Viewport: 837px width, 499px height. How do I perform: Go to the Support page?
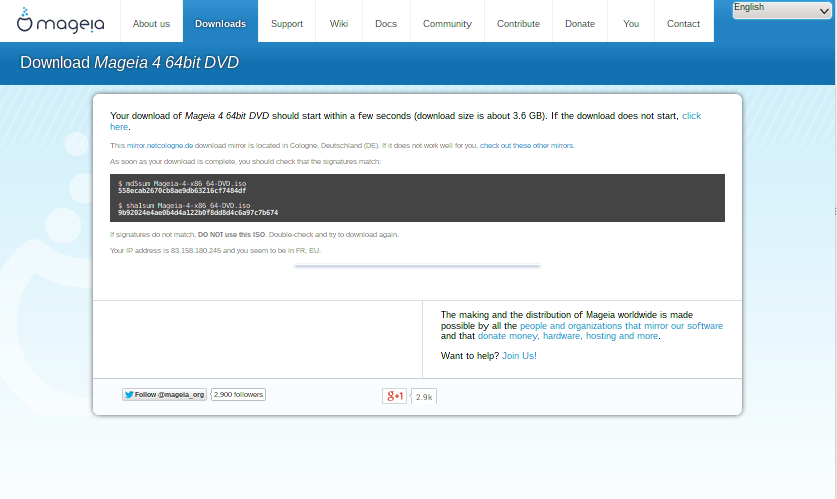287,23
